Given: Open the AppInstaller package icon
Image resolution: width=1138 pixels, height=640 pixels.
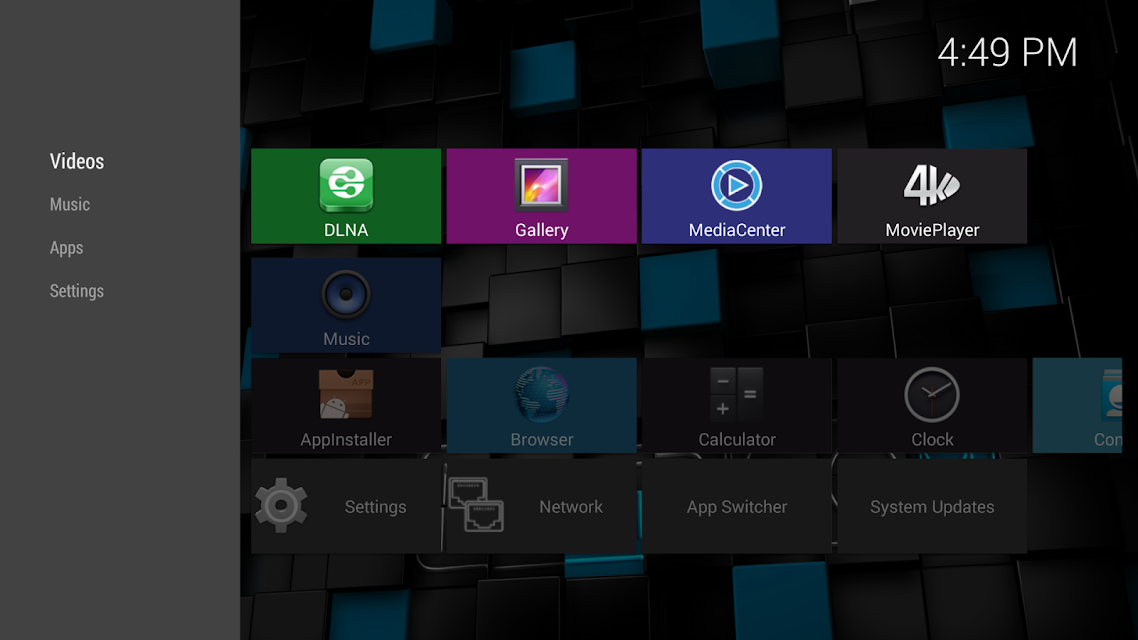Looking at the screenshot, I should [x=346, y=394].
